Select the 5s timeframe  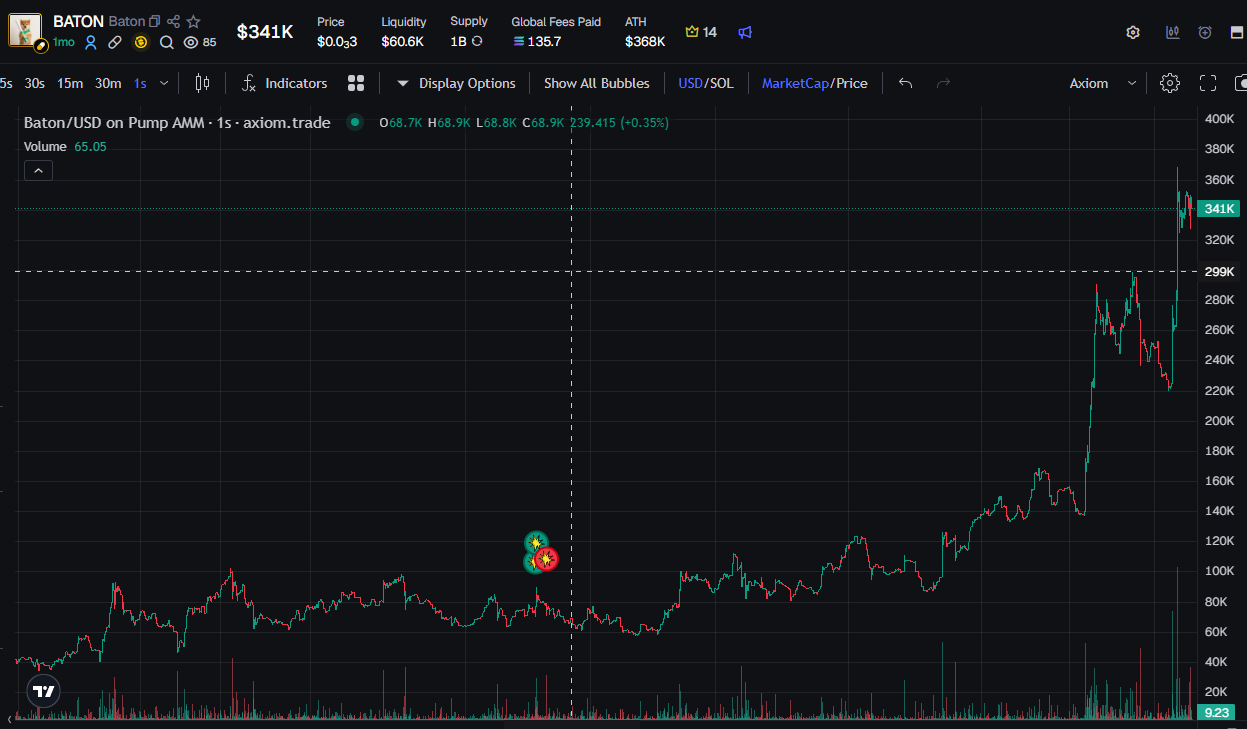click(x=6, y=83)
